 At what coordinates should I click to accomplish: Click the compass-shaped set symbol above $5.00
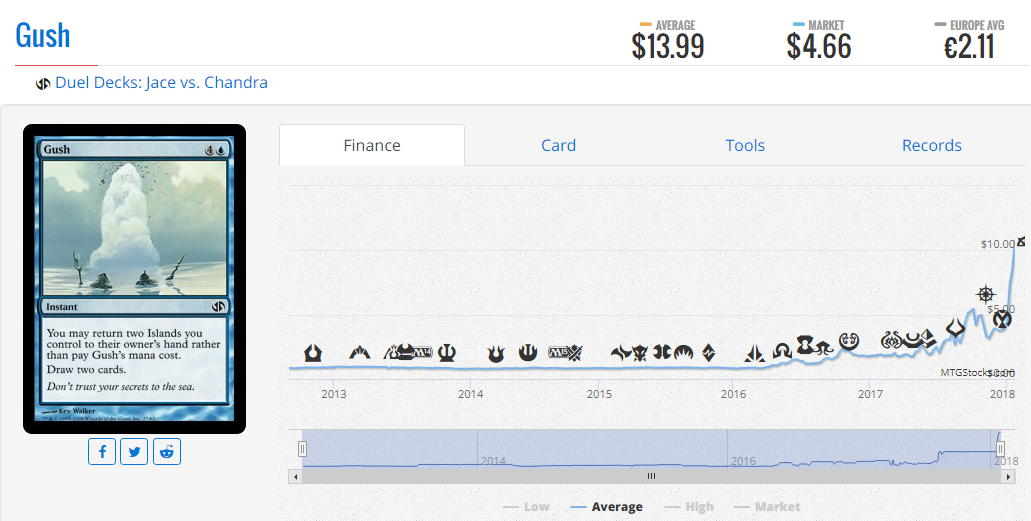coord(986,294)
